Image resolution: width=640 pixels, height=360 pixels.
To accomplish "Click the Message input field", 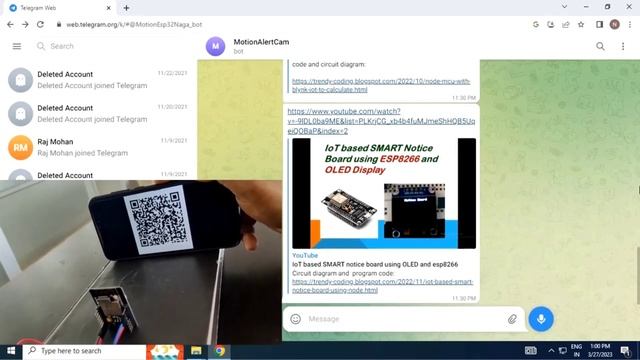I will (x=404, y=319).
